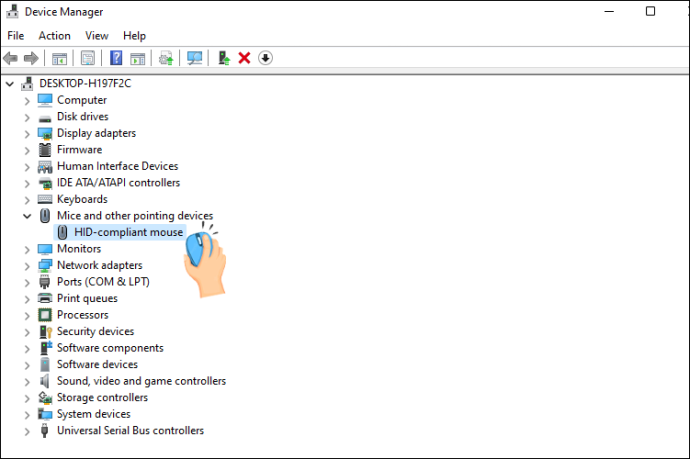The image size is (690, 459).
Task: Expand the Software components category
Action: coord(27,349)
